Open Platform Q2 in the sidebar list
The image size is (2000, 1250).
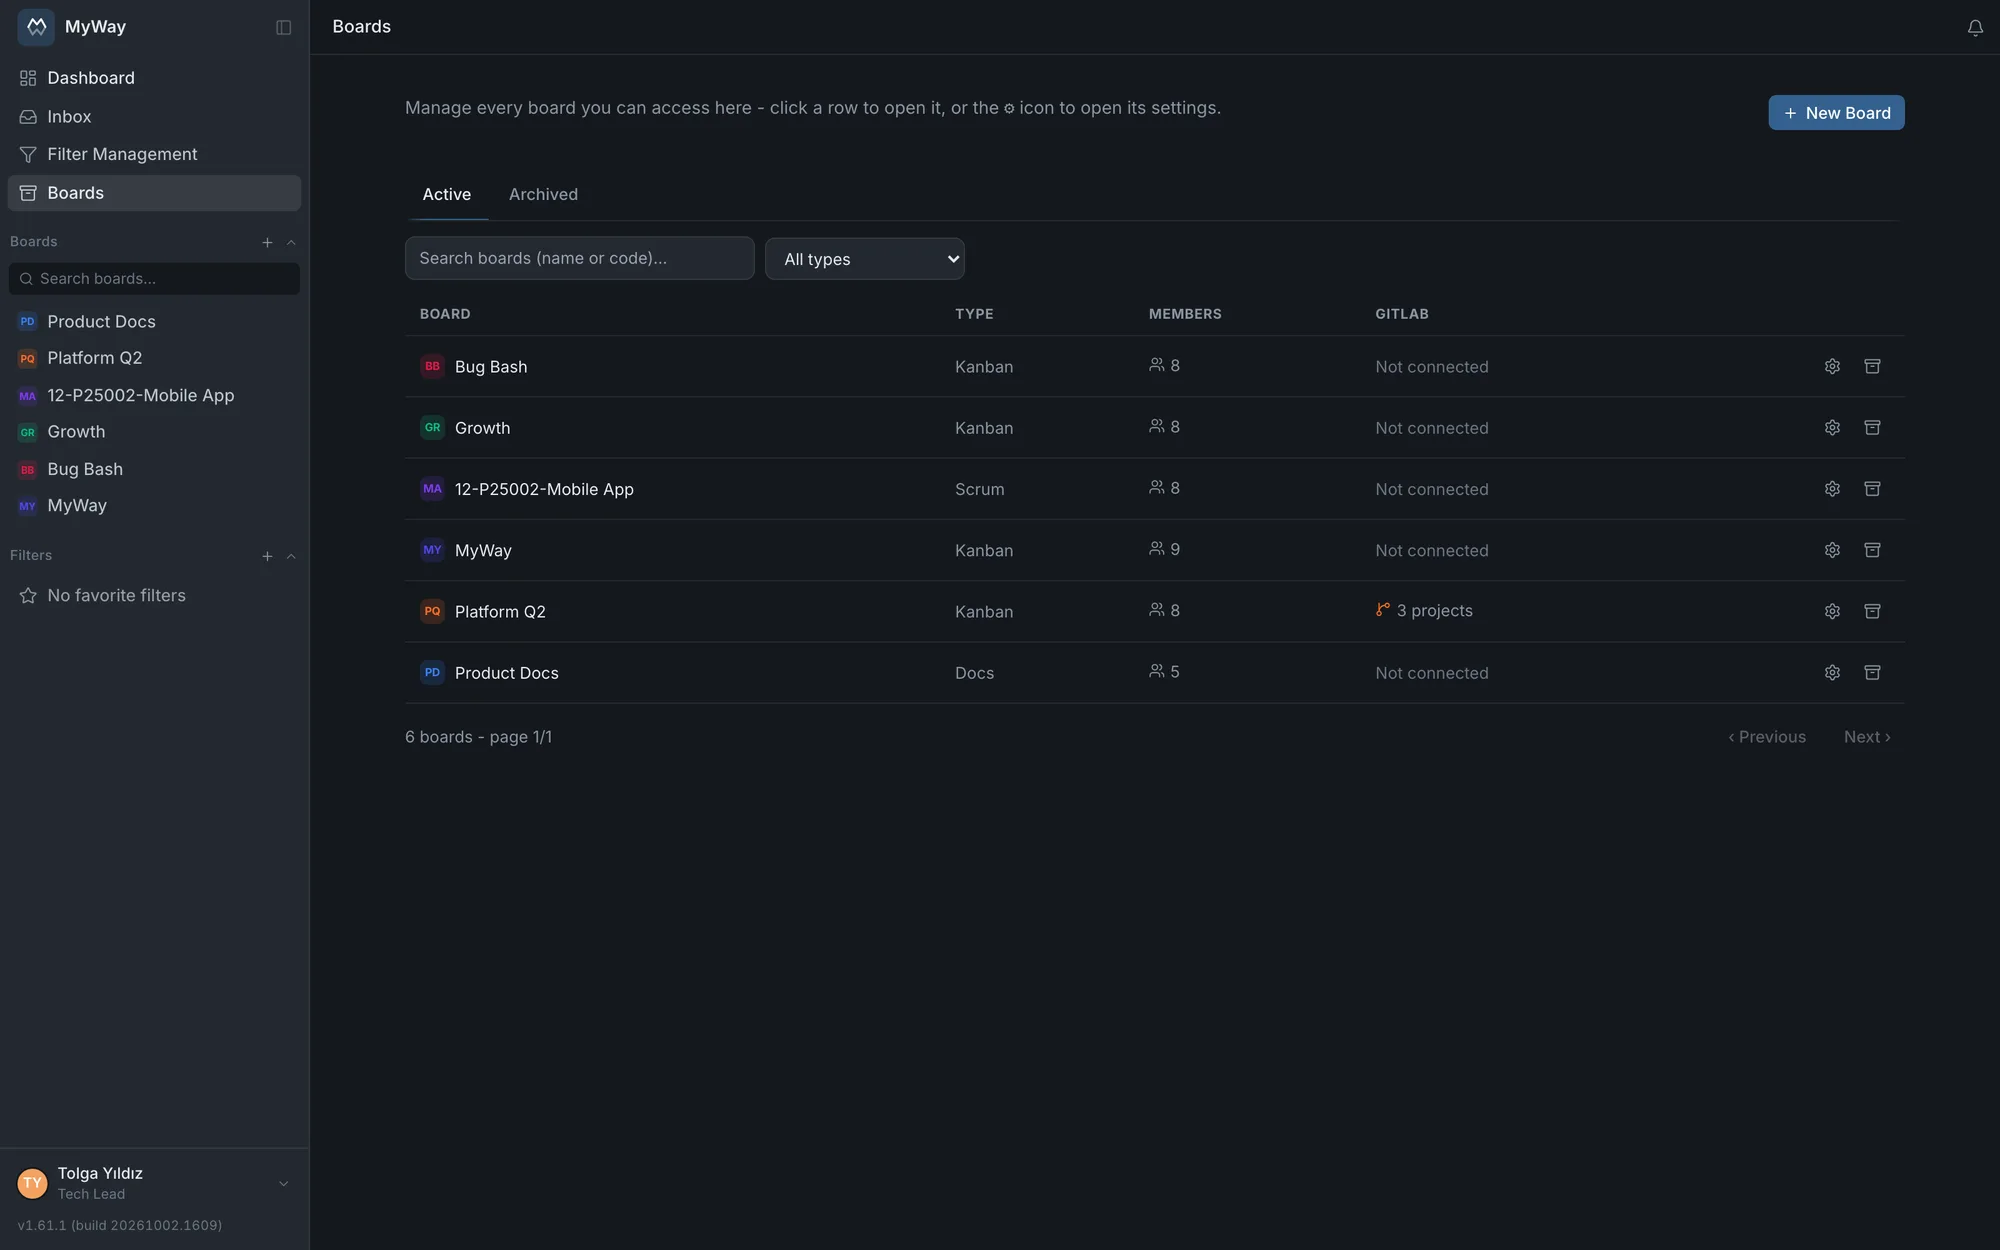click(154, 358)
